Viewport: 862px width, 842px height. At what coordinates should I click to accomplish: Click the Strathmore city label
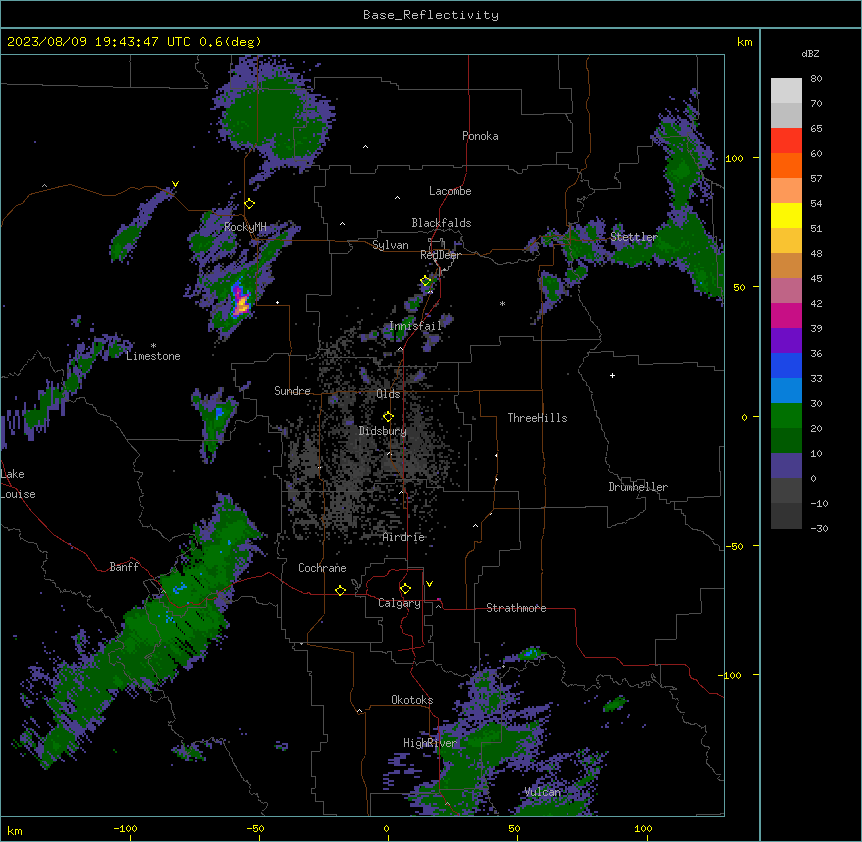click(516, 608)
